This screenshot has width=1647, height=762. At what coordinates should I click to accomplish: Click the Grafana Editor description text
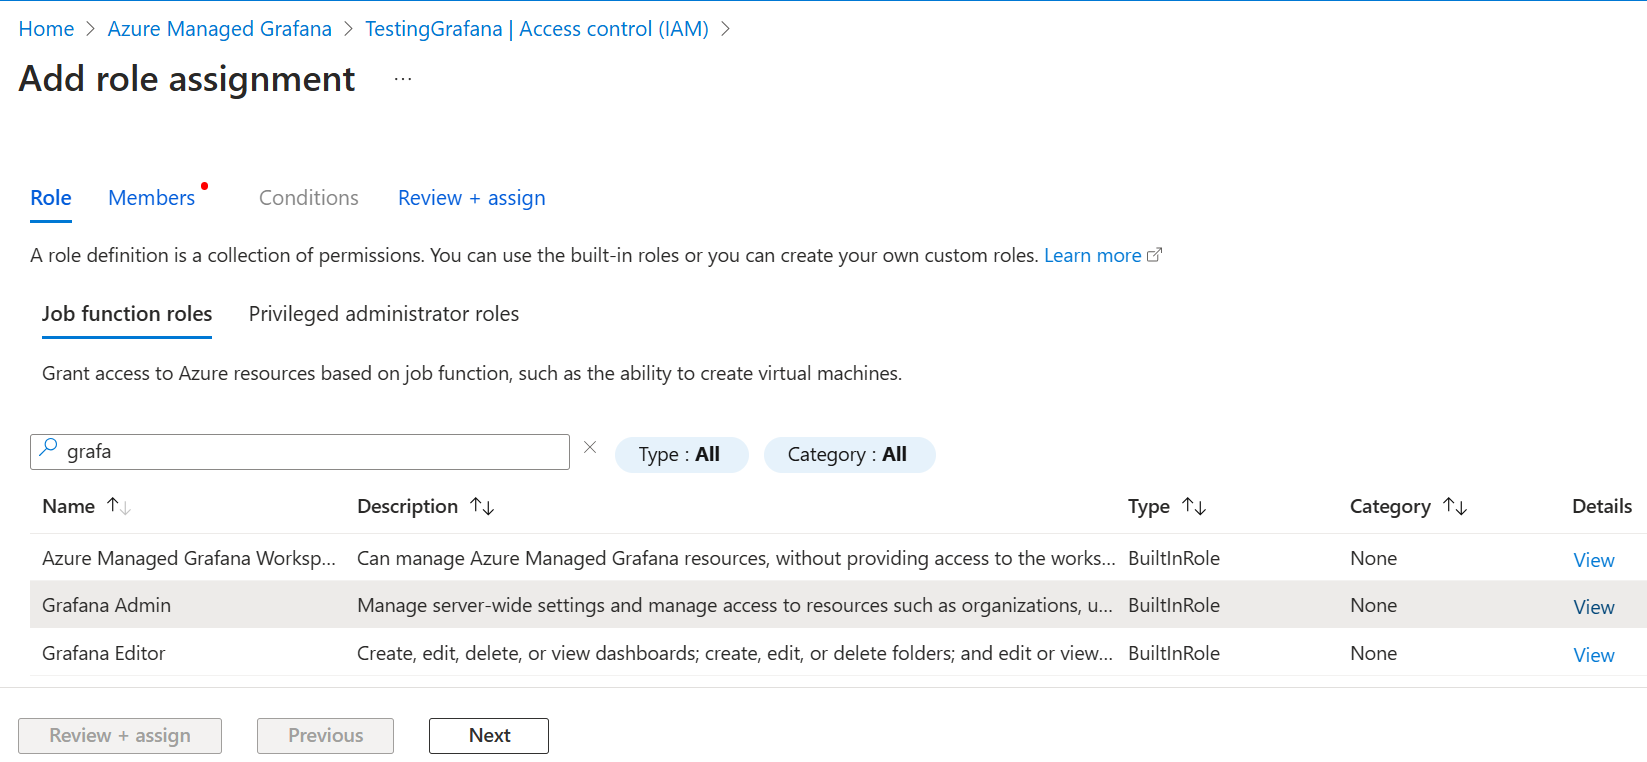pyautogui.click(x=735, y=653)
